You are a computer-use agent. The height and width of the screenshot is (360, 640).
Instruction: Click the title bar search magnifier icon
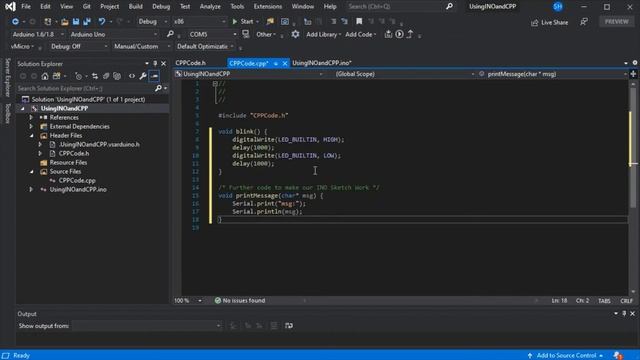click(x=449, y=7)
